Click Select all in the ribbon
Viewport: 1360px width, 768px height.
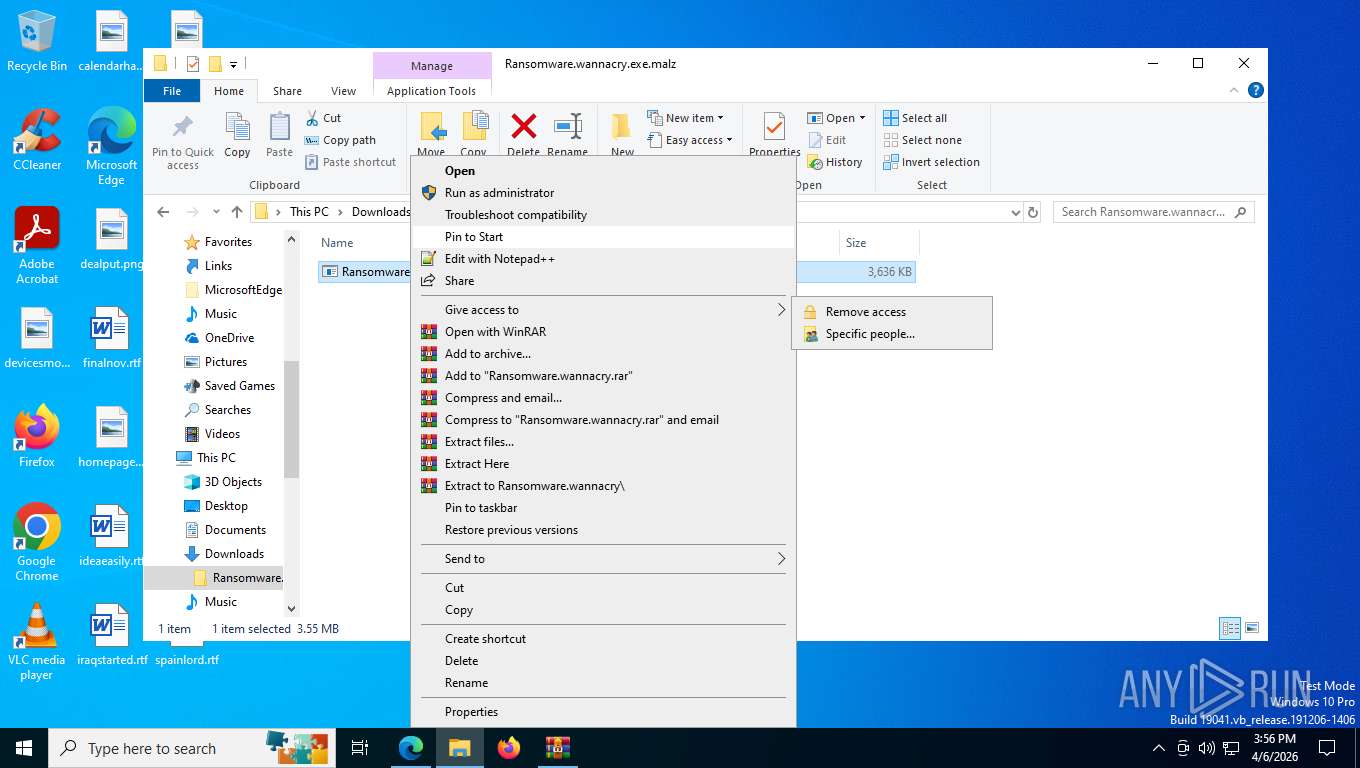[915, 118]
